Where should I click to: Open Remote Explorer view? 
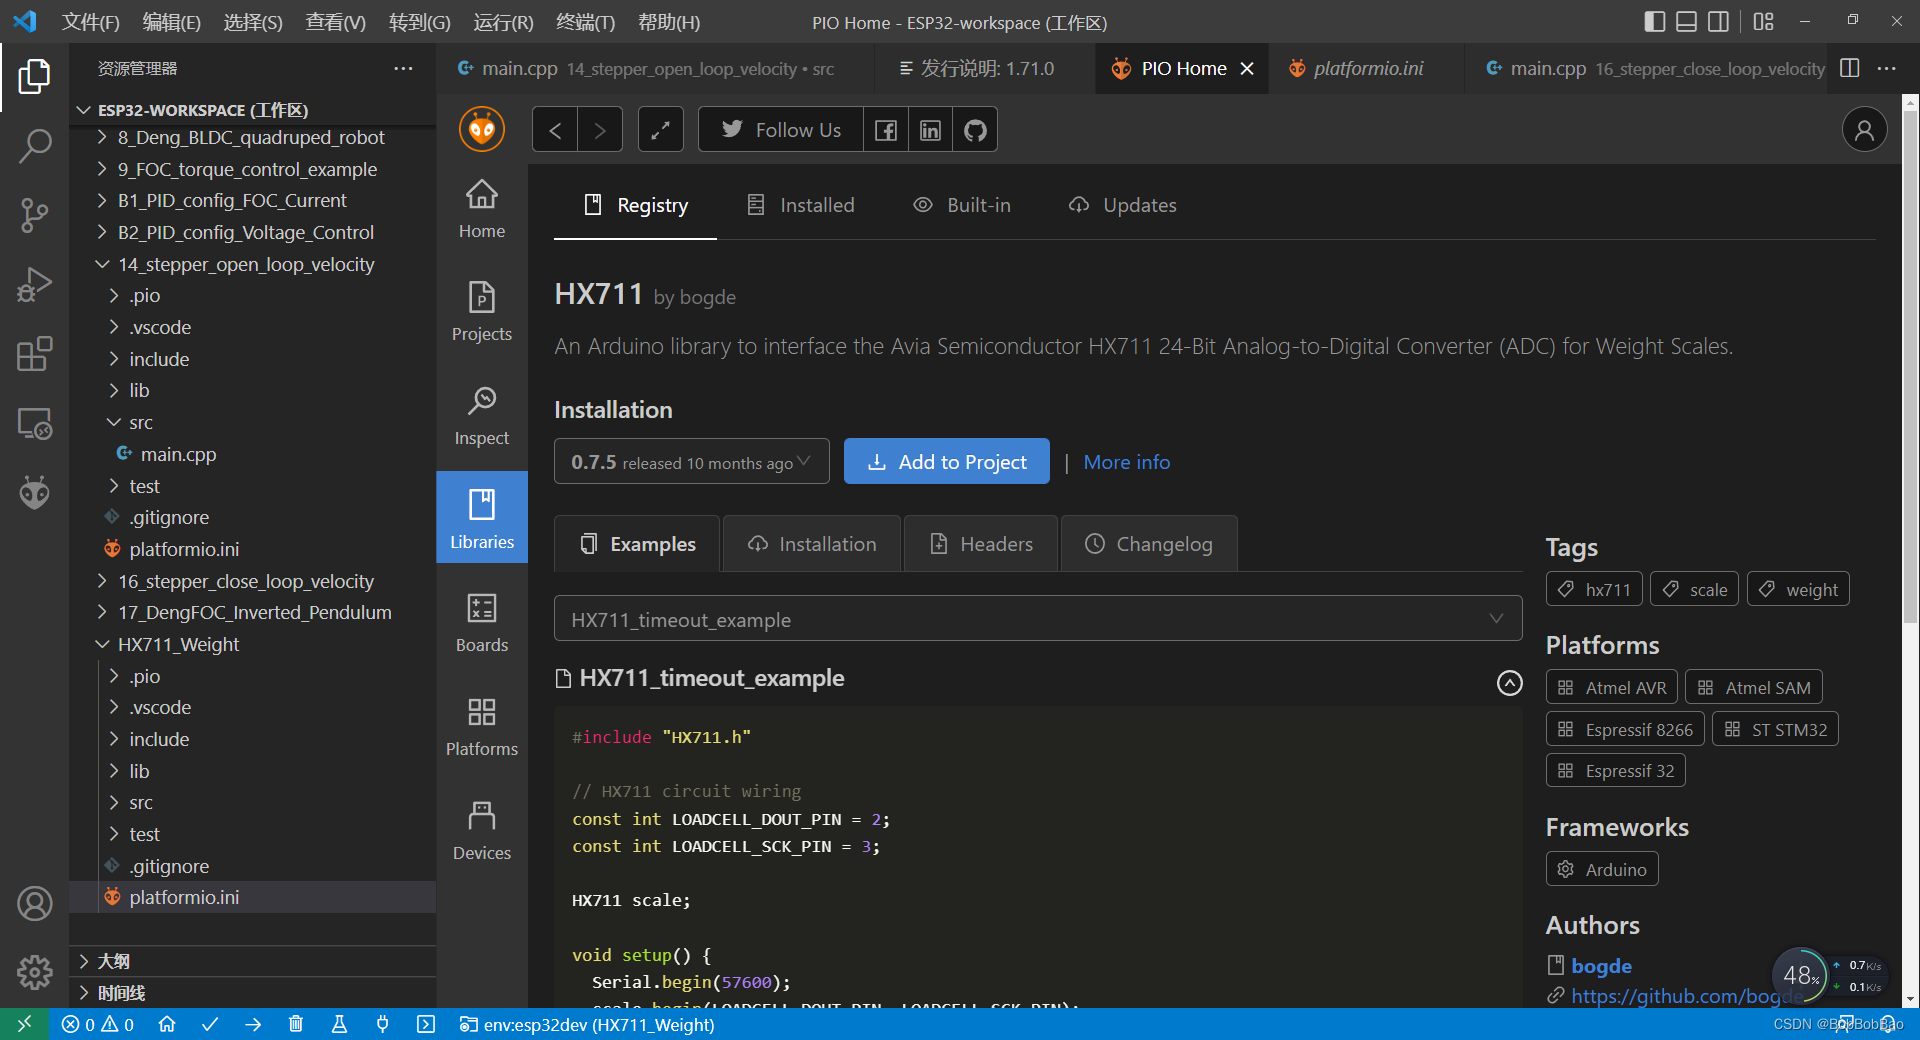point(34,424)
